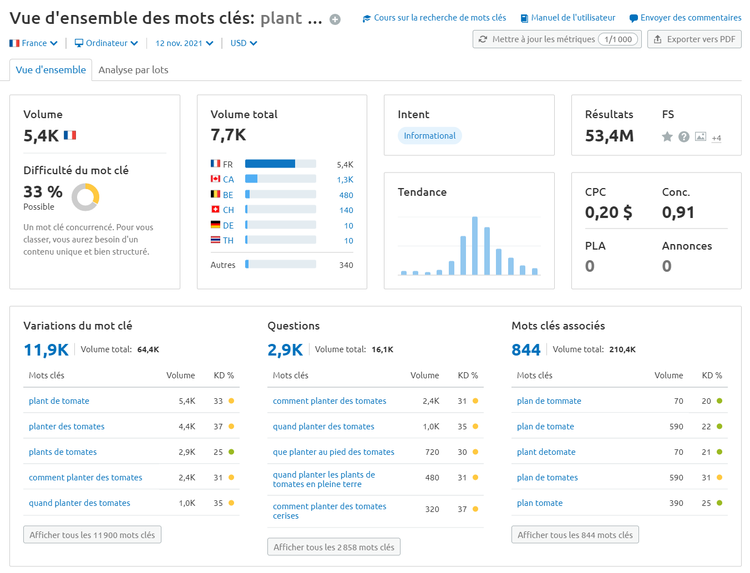Click the 1/1 000 metrics counter

coord(618,39)
